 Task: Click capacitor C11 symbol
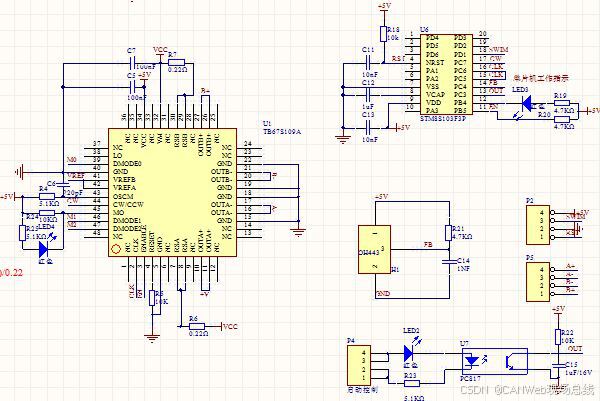coord(368,63)
